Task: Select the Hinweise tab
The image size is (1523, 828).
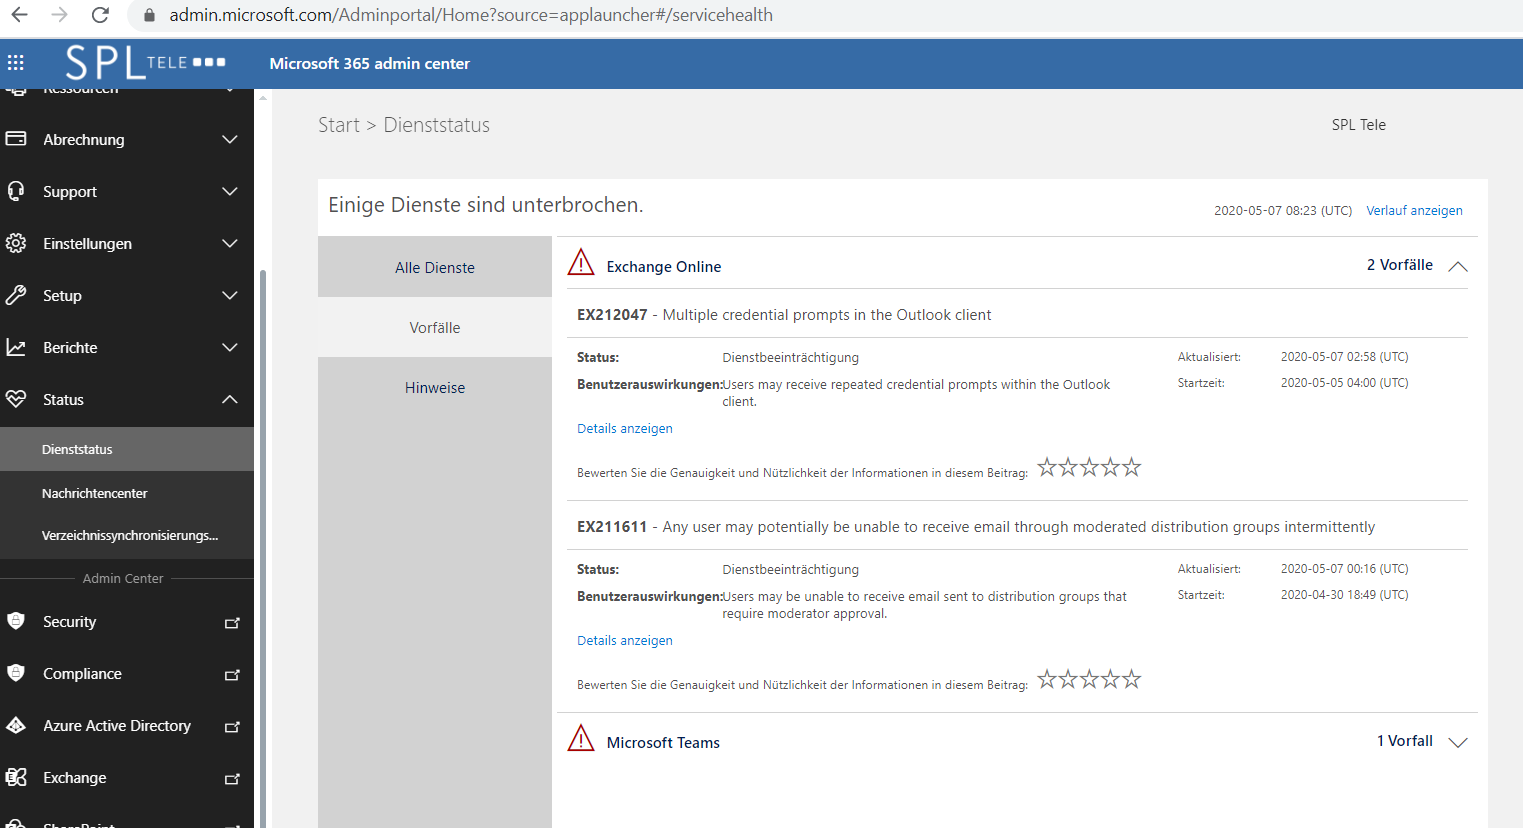Action: click(435, 387)
